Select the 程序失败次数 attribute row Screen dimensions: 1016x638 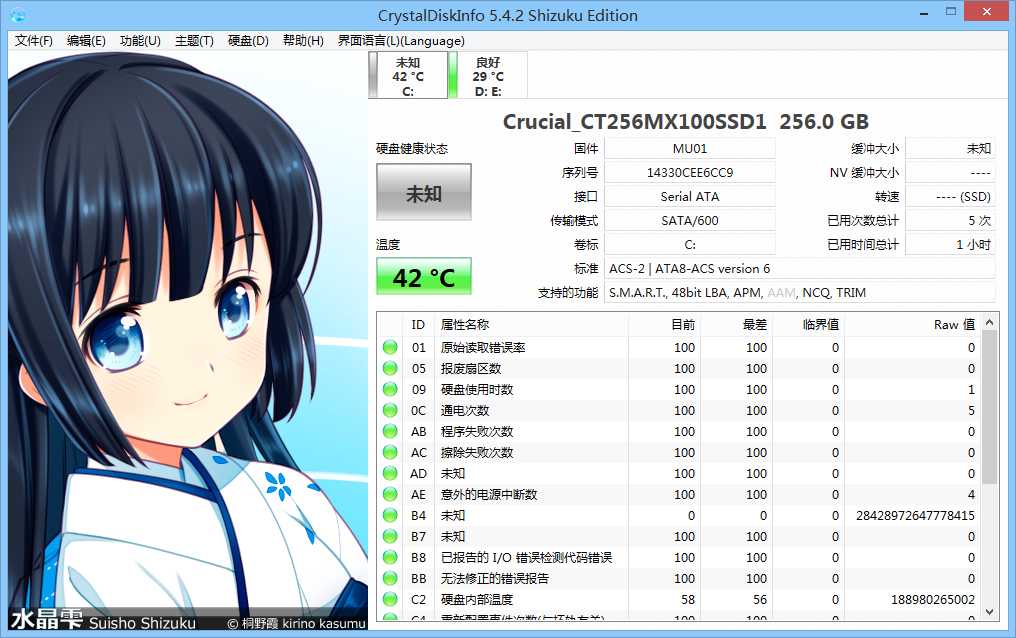pyautogui.click(x=679, y=431)
